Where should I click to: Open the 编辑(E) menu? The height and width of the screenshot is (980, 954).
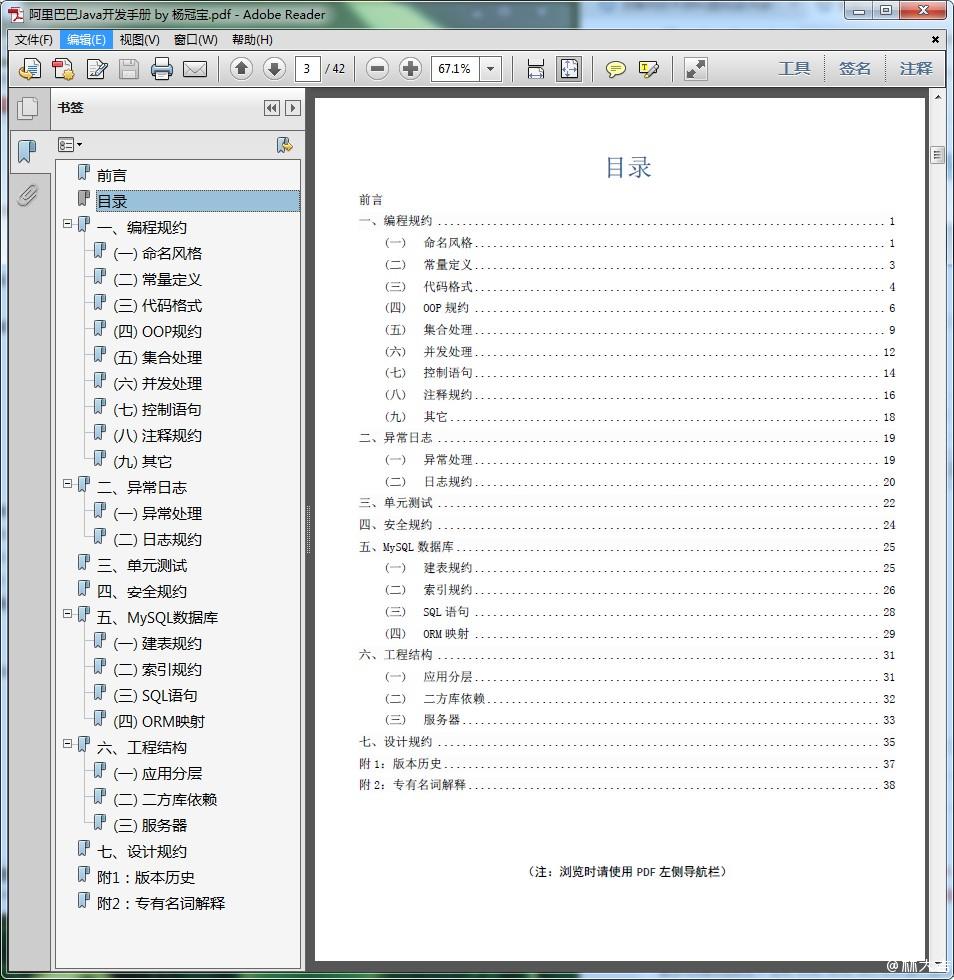coord(86,40)
